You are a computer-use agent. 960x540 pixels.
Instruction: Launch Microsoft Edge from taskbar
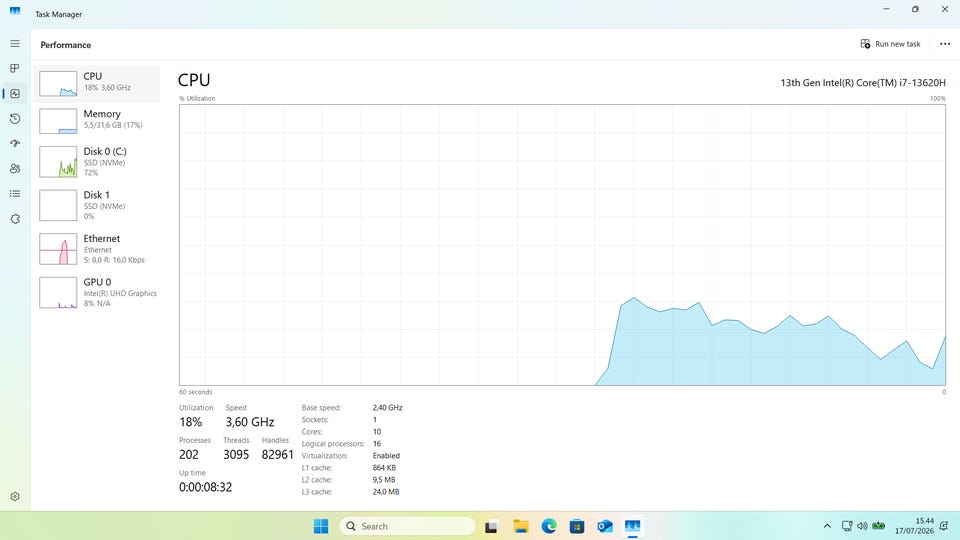(x=549, y=526)
